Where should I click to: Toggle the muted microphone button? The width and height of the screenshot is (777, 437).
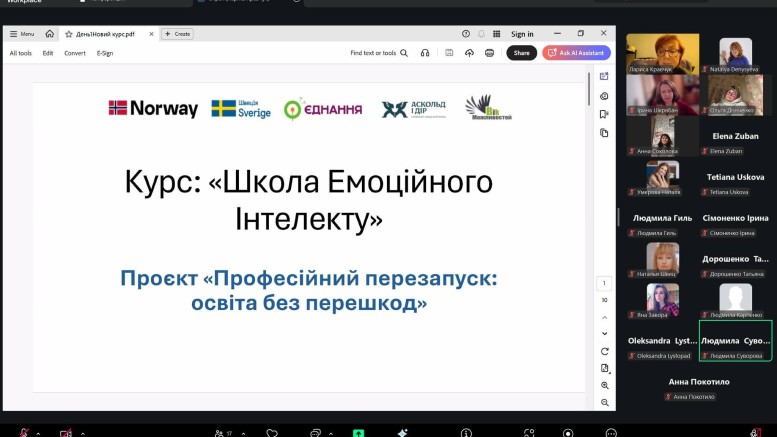tap(24, 433)
